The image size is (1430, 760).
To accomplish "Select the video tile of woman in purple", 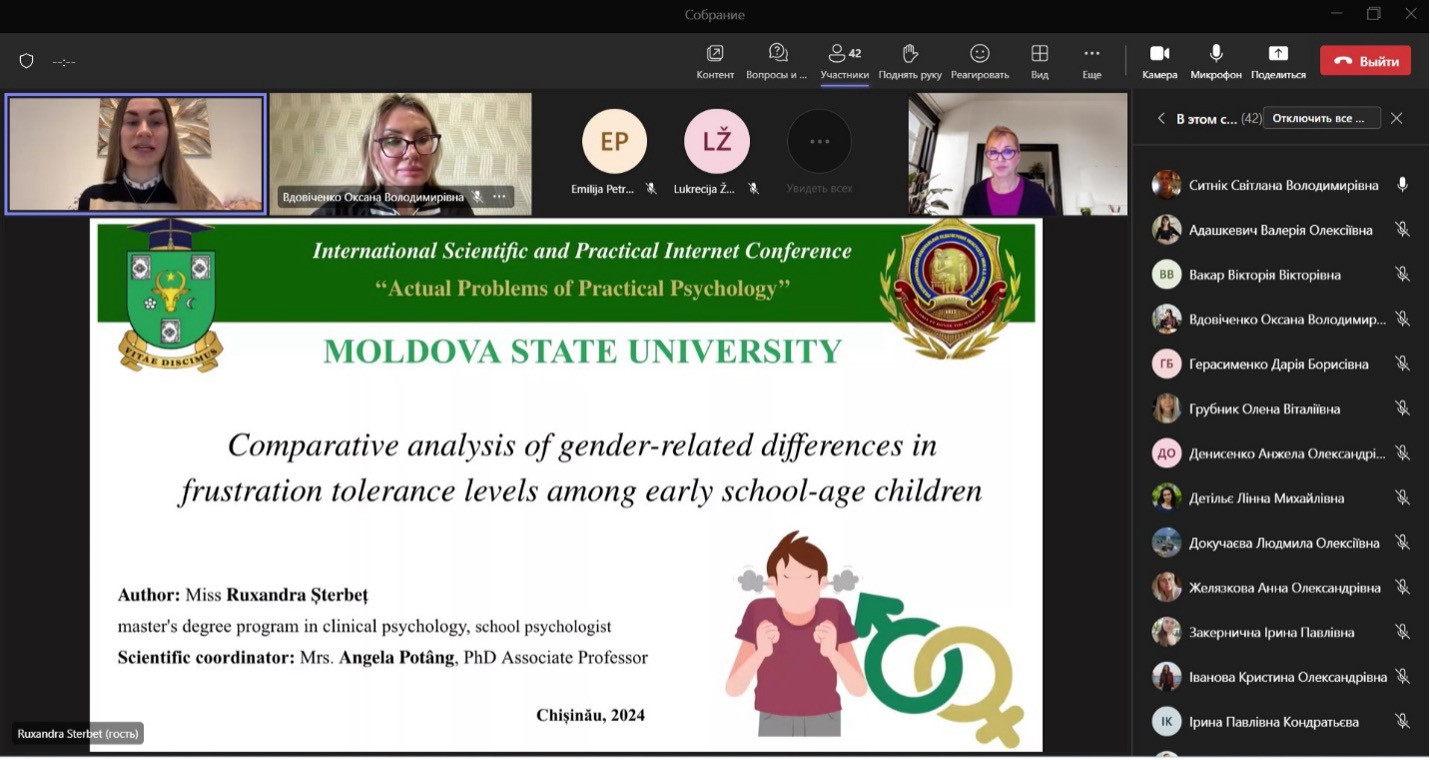I will coord(1018,154).
